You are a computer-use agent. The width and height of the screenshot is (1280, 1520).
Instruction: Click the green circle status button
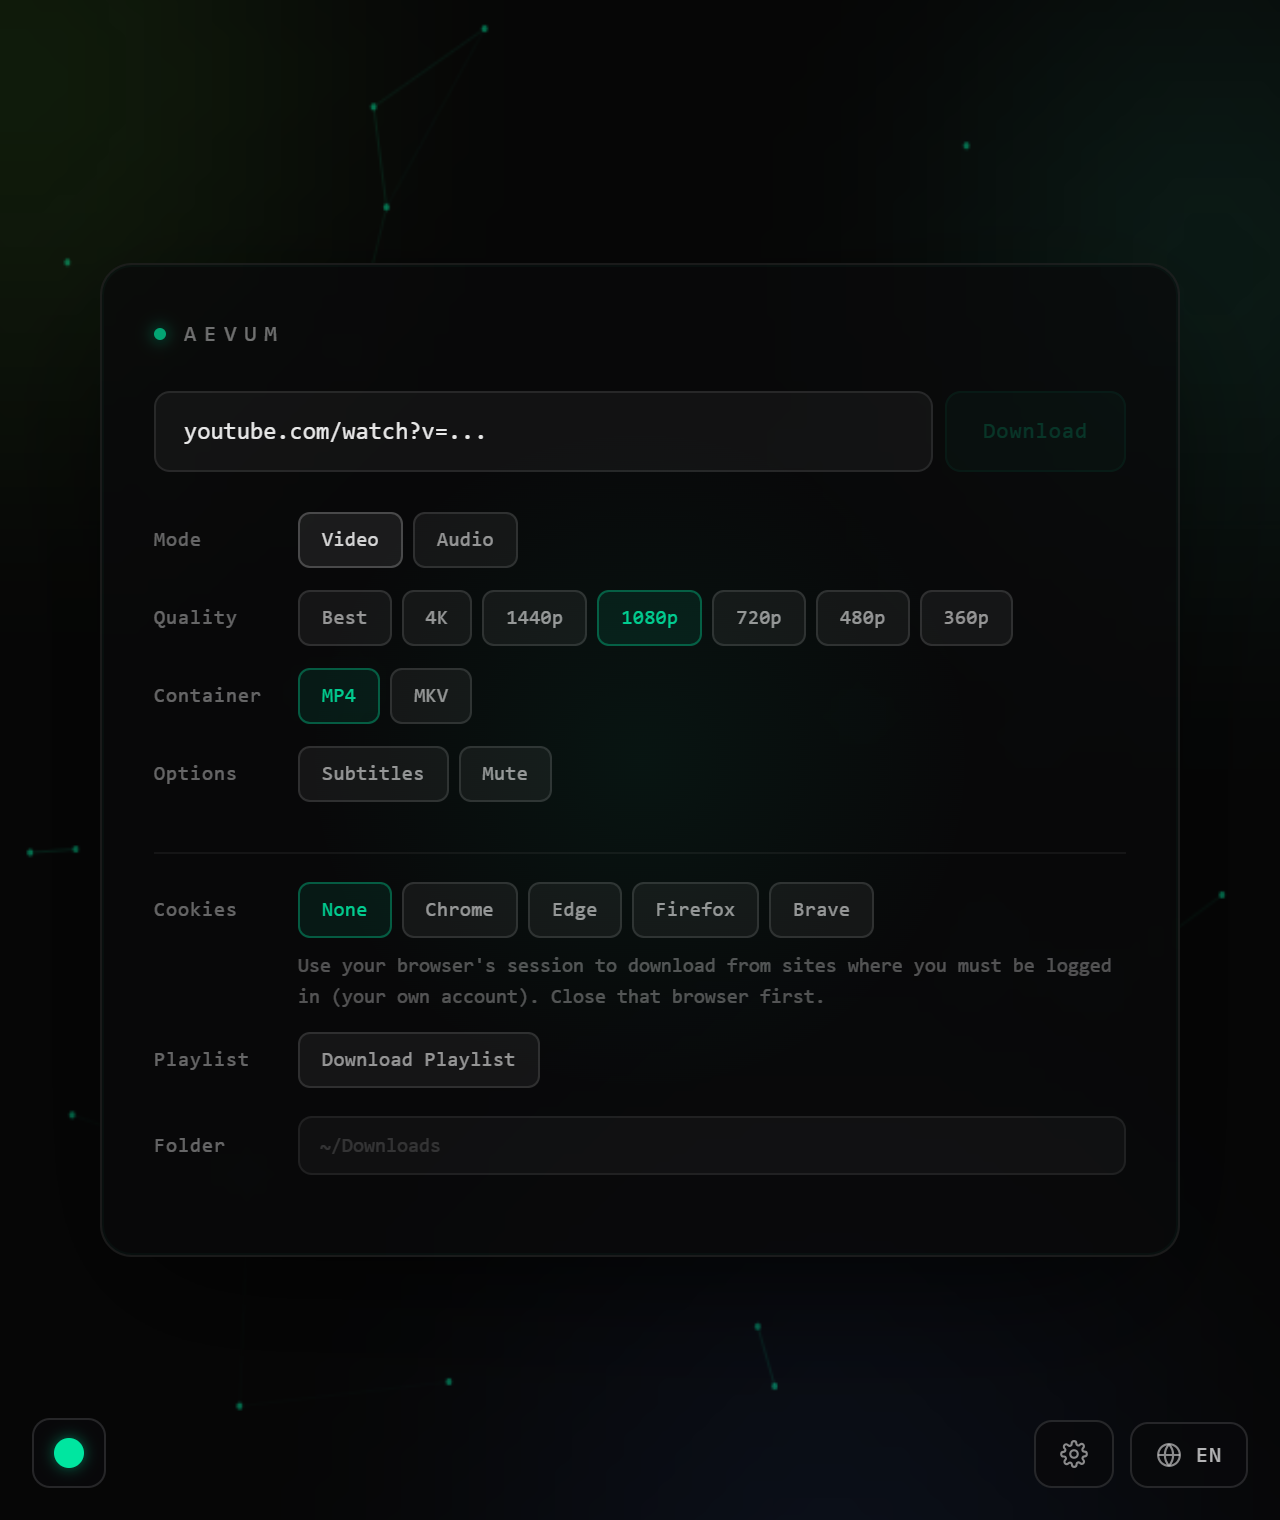[x=69, y=1453]
